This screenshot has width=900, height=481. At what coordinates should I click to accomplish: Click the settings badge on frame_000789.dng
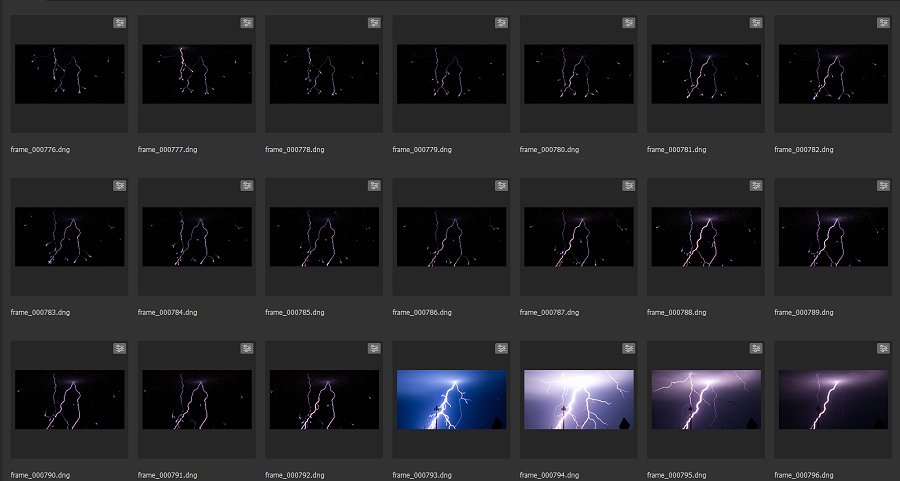click(x=884, y=185)
